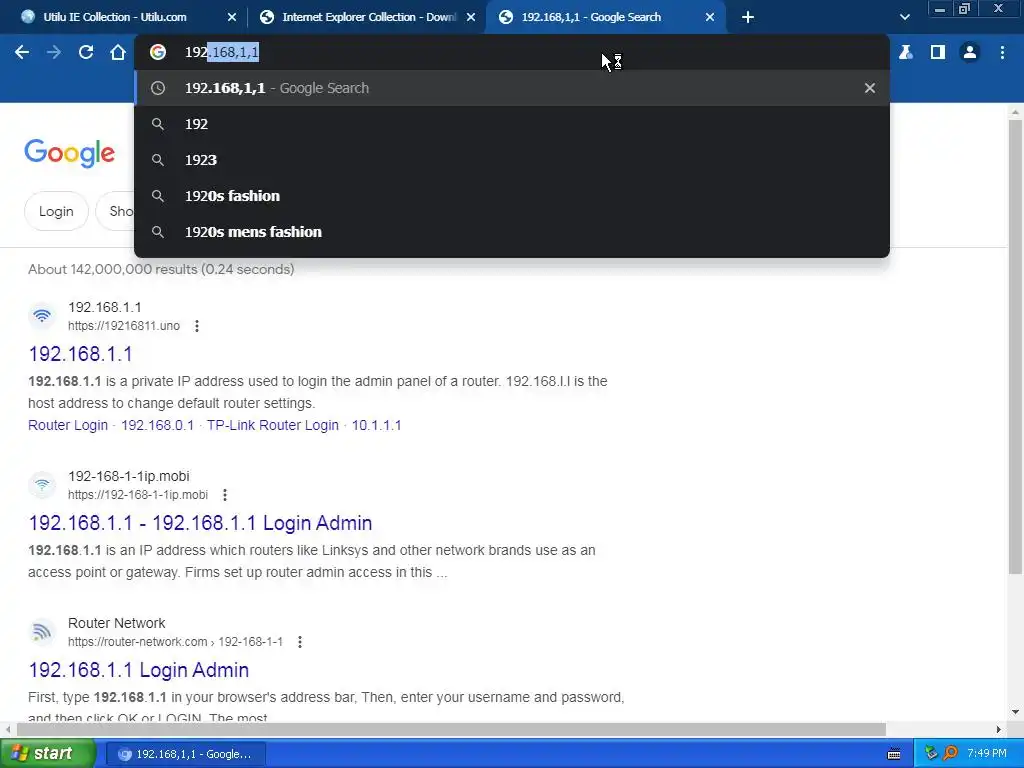Open options for 19216811.uno result
The image size is (1024, 768).
point(197,326)
